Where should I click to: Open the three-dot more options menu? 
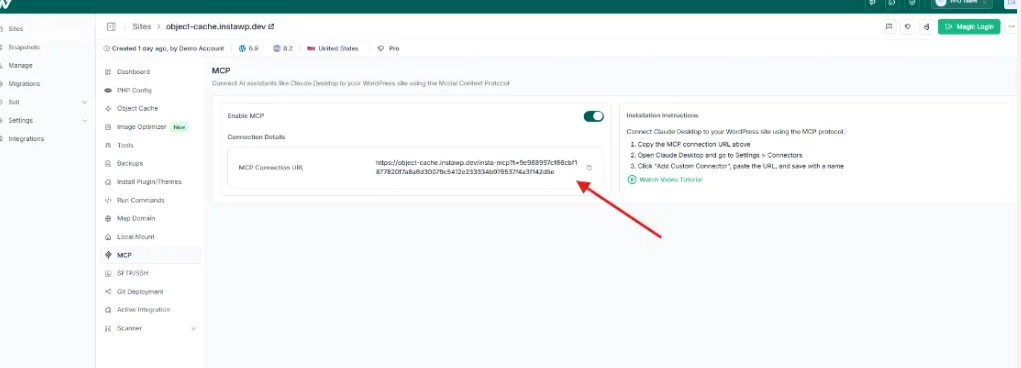[1010, 27]
